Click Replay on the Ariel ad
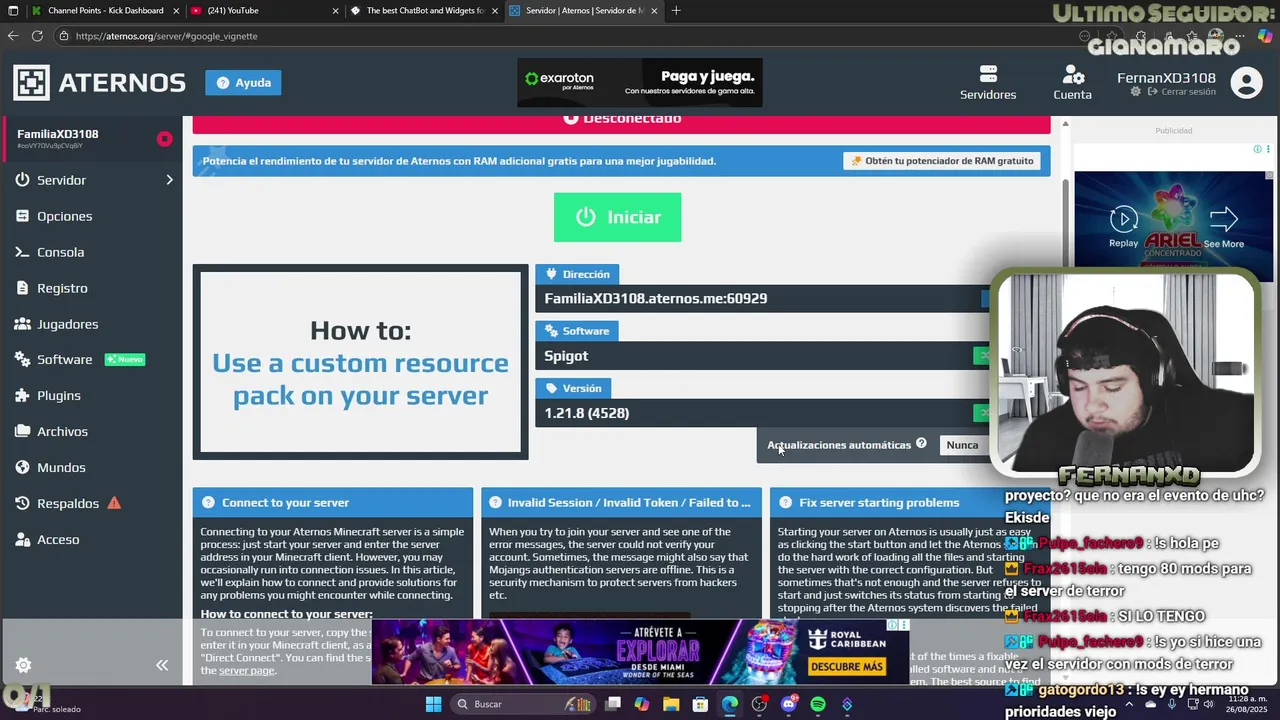This screenshot has width=1280, height=720. (1123, 227)
